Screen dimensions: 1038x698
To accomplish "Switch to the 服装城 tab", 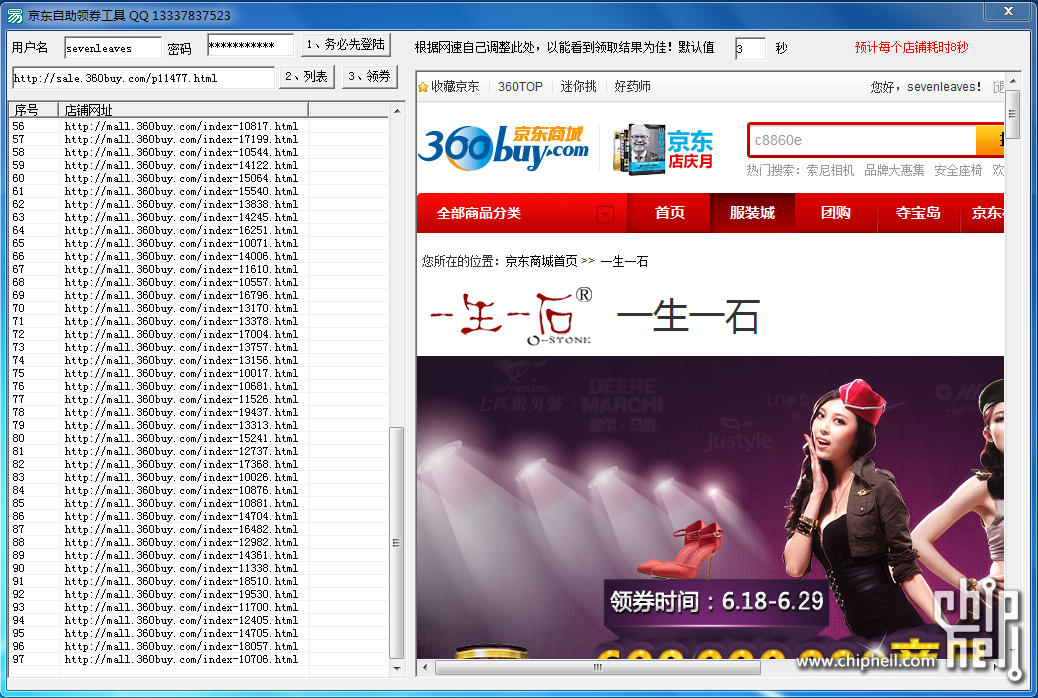I will click(x=752, y=213).
